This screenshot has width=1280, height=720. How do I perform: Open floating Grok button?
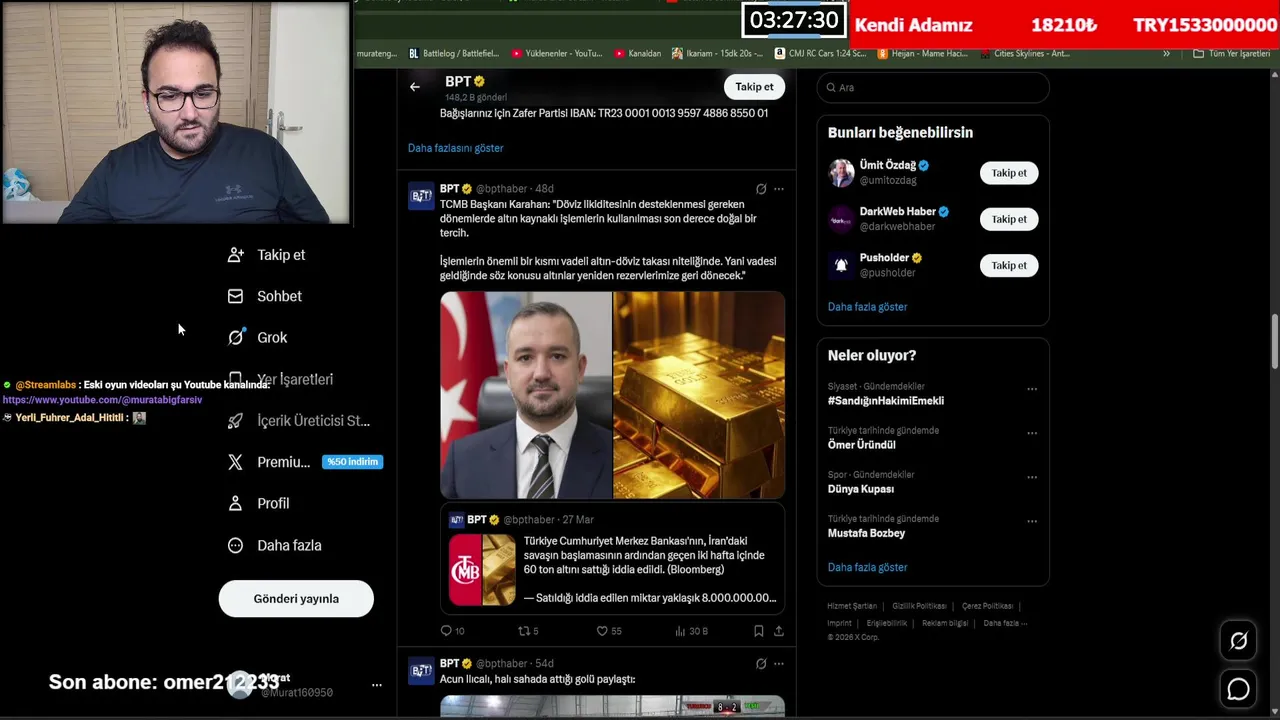pyautogui.click(x=1238, y=641)
